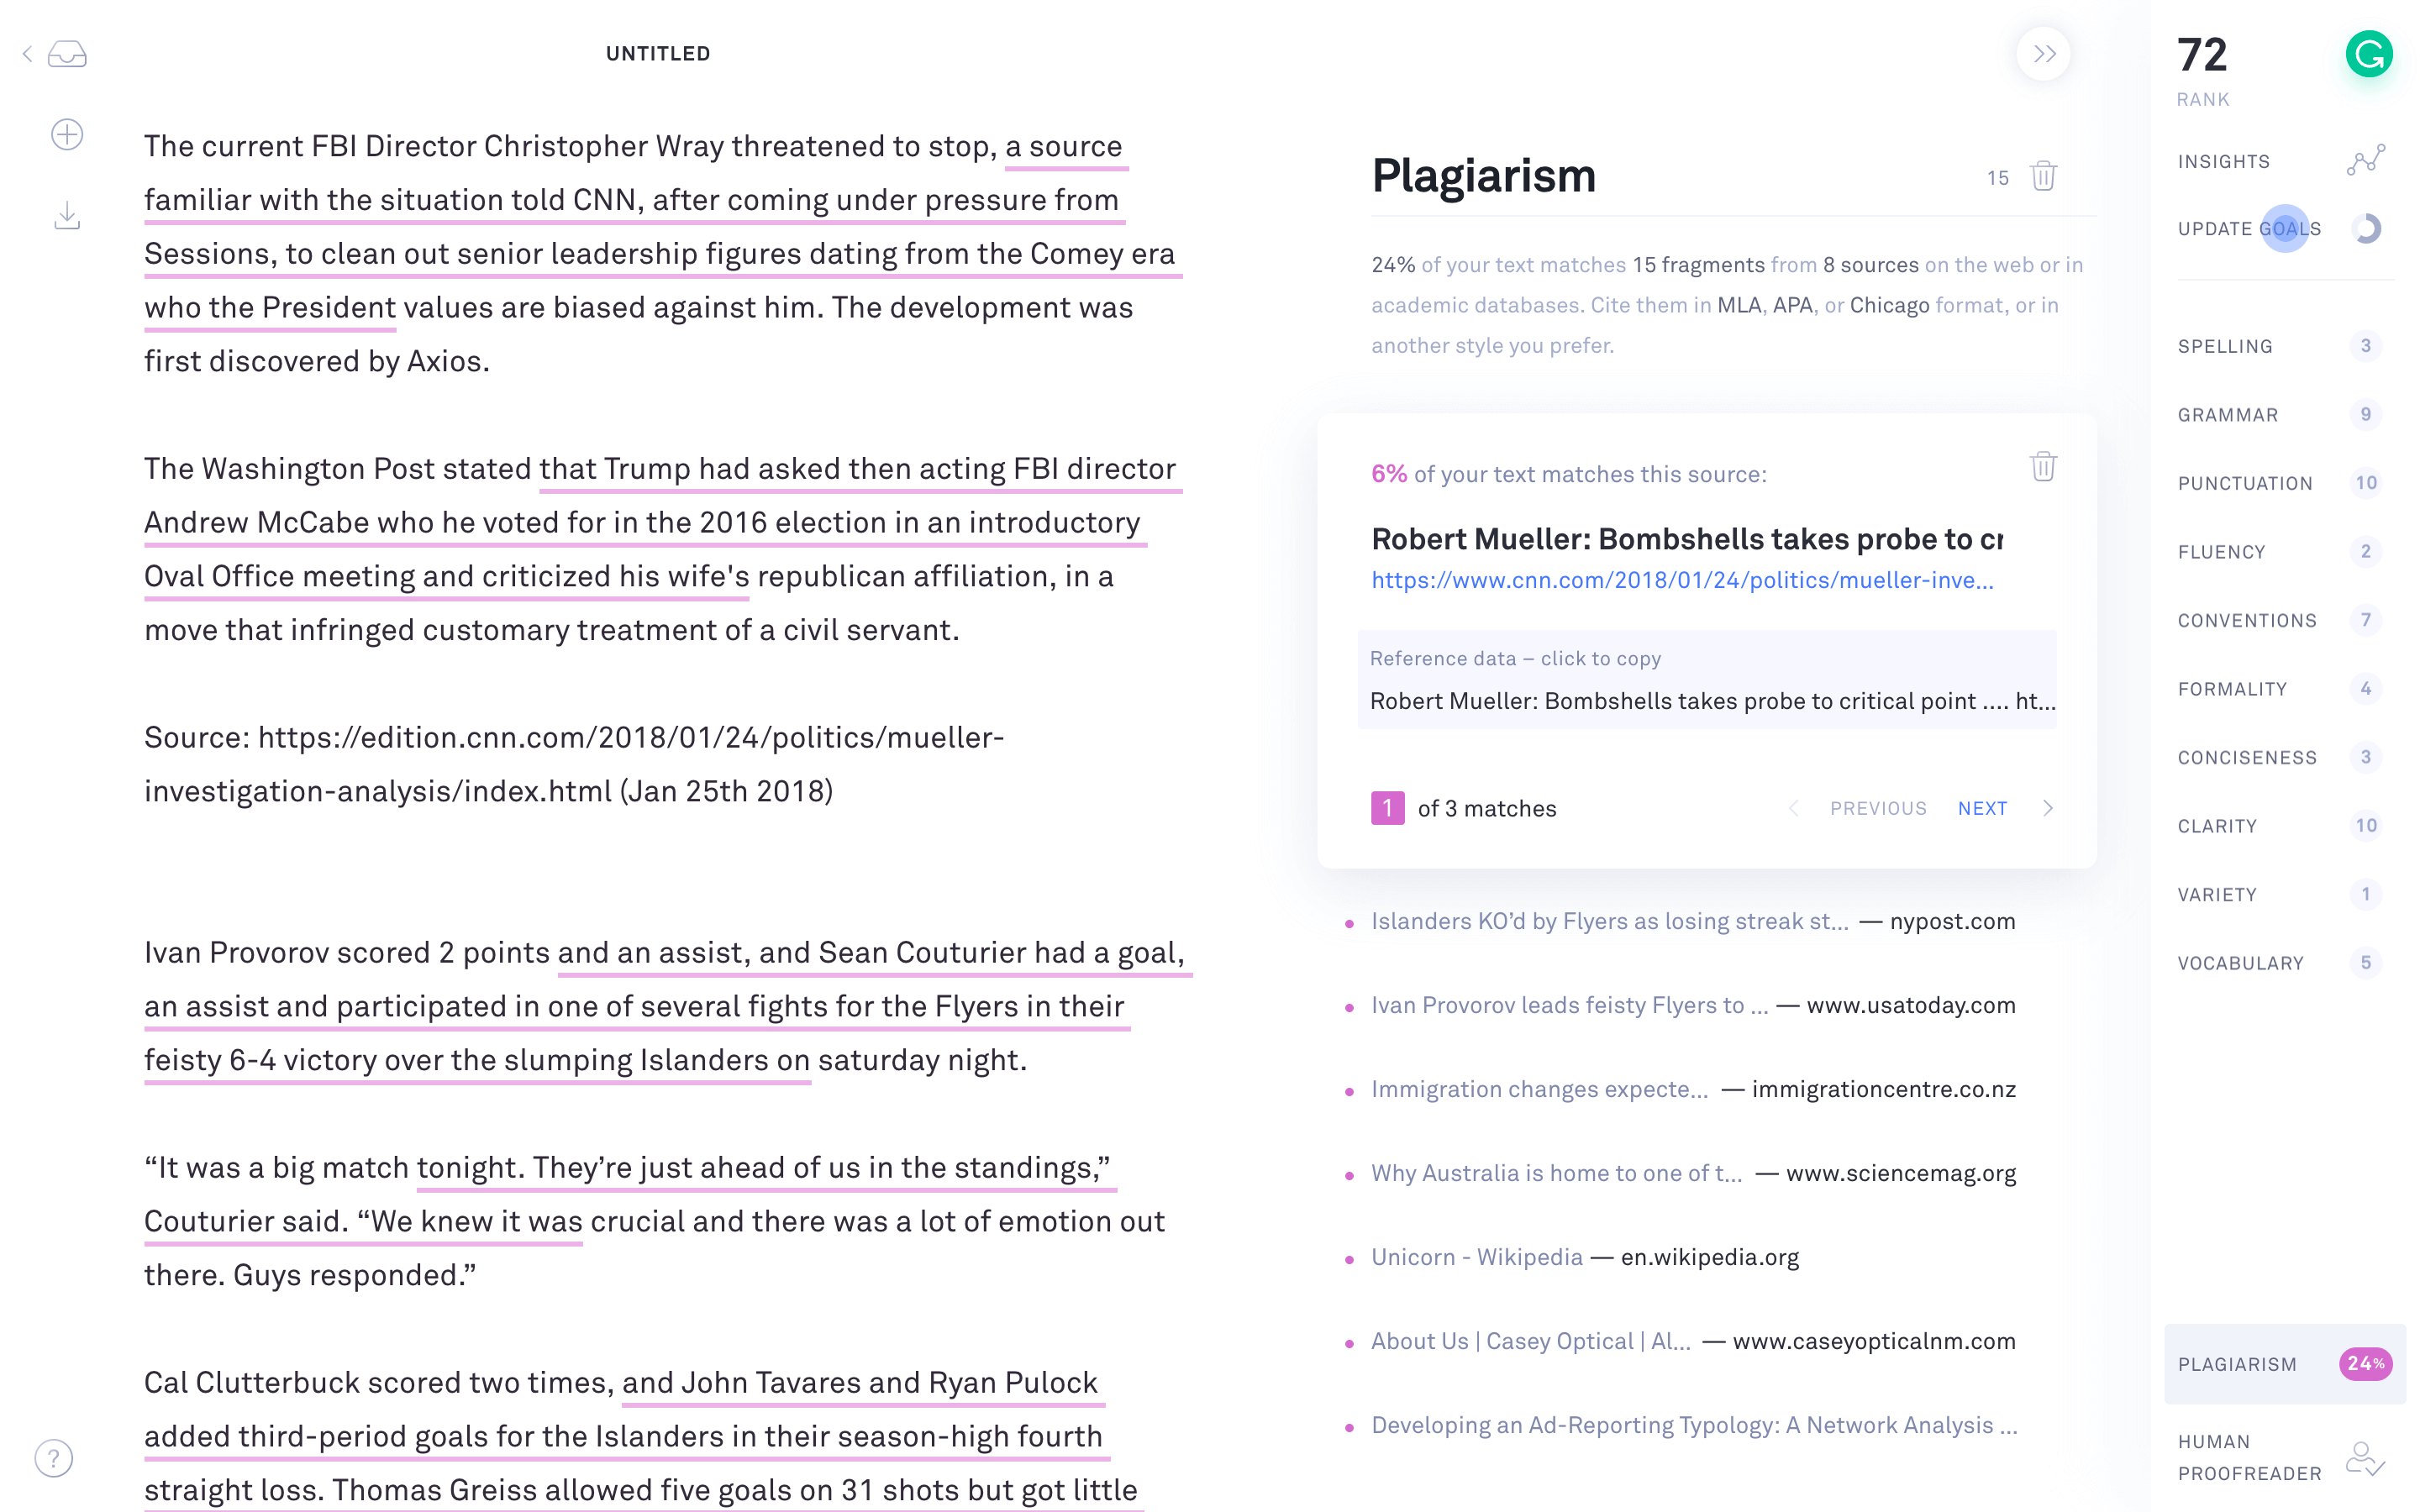Viewport: 2420px width, 1512px height.
Task: Click the delete trash icon next to Plagiarism
Action: 2044,174
